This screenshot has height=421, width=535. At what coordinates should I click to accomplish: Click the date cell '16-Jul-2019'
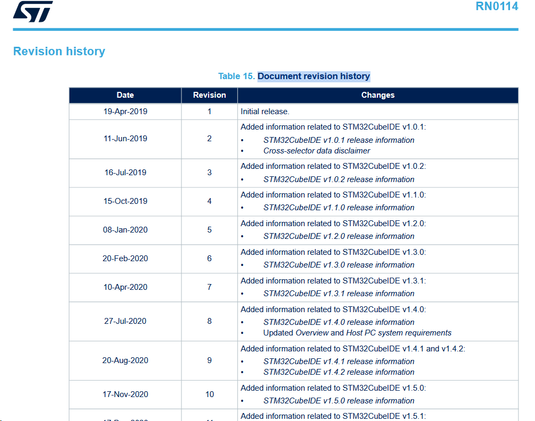pos(125,172)
